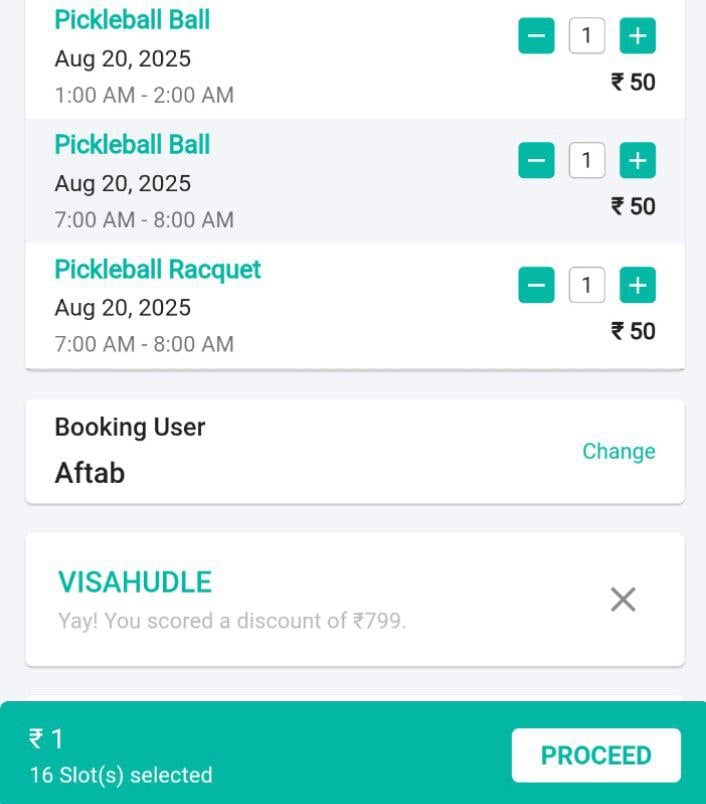Image resolution: width=706 pixels, height=804 pixels.
Task: Select the Pickleball Racquet item title
Action: [158, 270]
